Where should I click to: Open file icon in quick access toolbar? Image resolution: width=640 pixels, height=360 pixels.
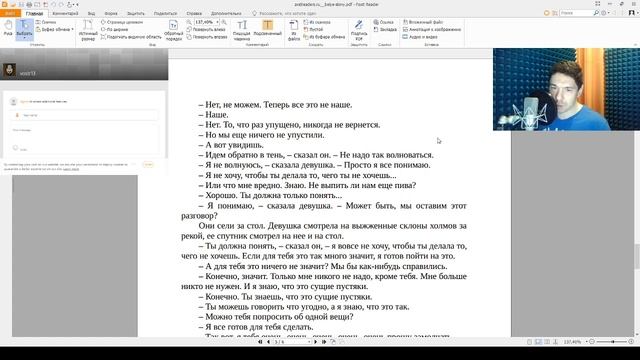coord(13,4)
